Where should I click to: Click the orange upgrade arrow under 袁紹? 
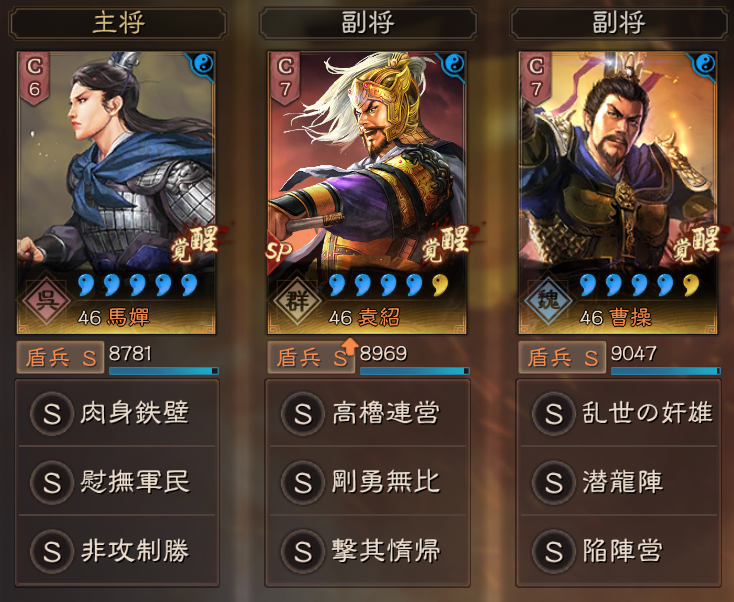(x=349, y=346)
